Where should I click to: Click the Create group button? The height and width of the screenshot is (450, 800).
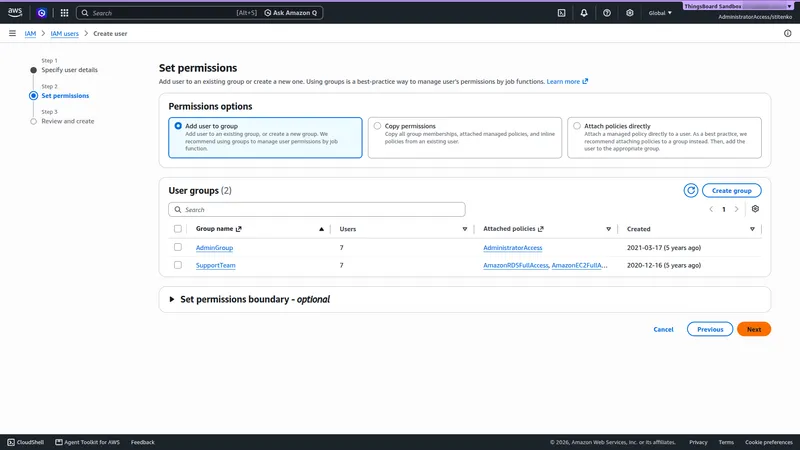click(732, 190)
